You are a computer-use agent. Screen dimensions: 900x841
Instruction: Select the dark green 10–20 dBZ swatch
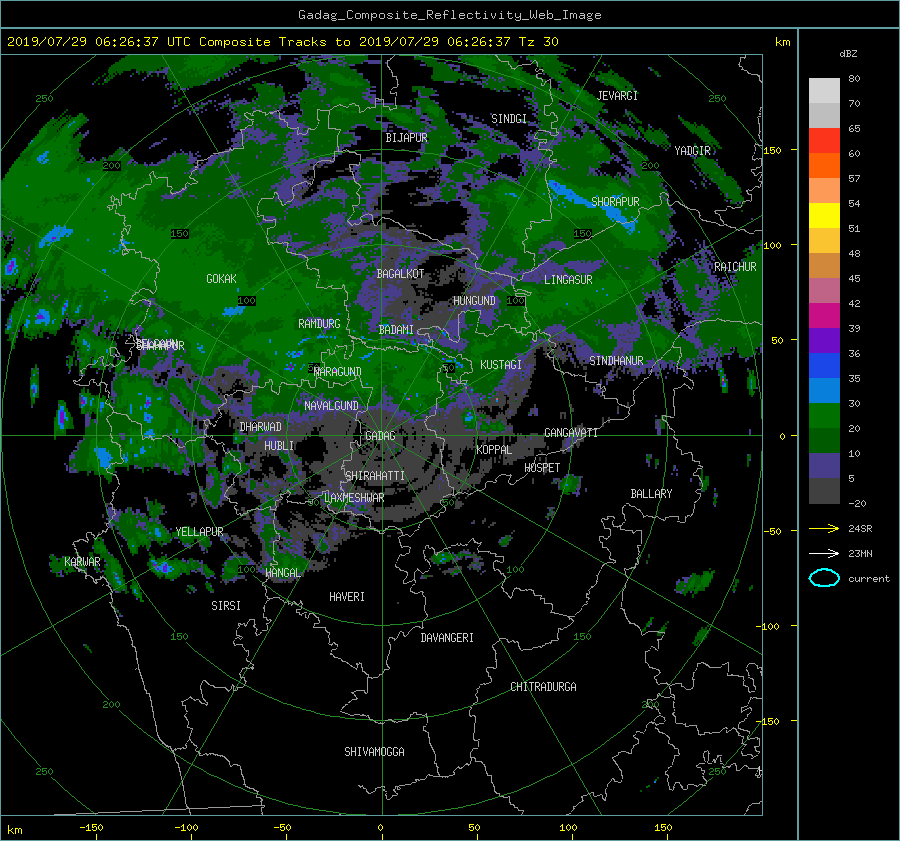(x=824, y=440)
